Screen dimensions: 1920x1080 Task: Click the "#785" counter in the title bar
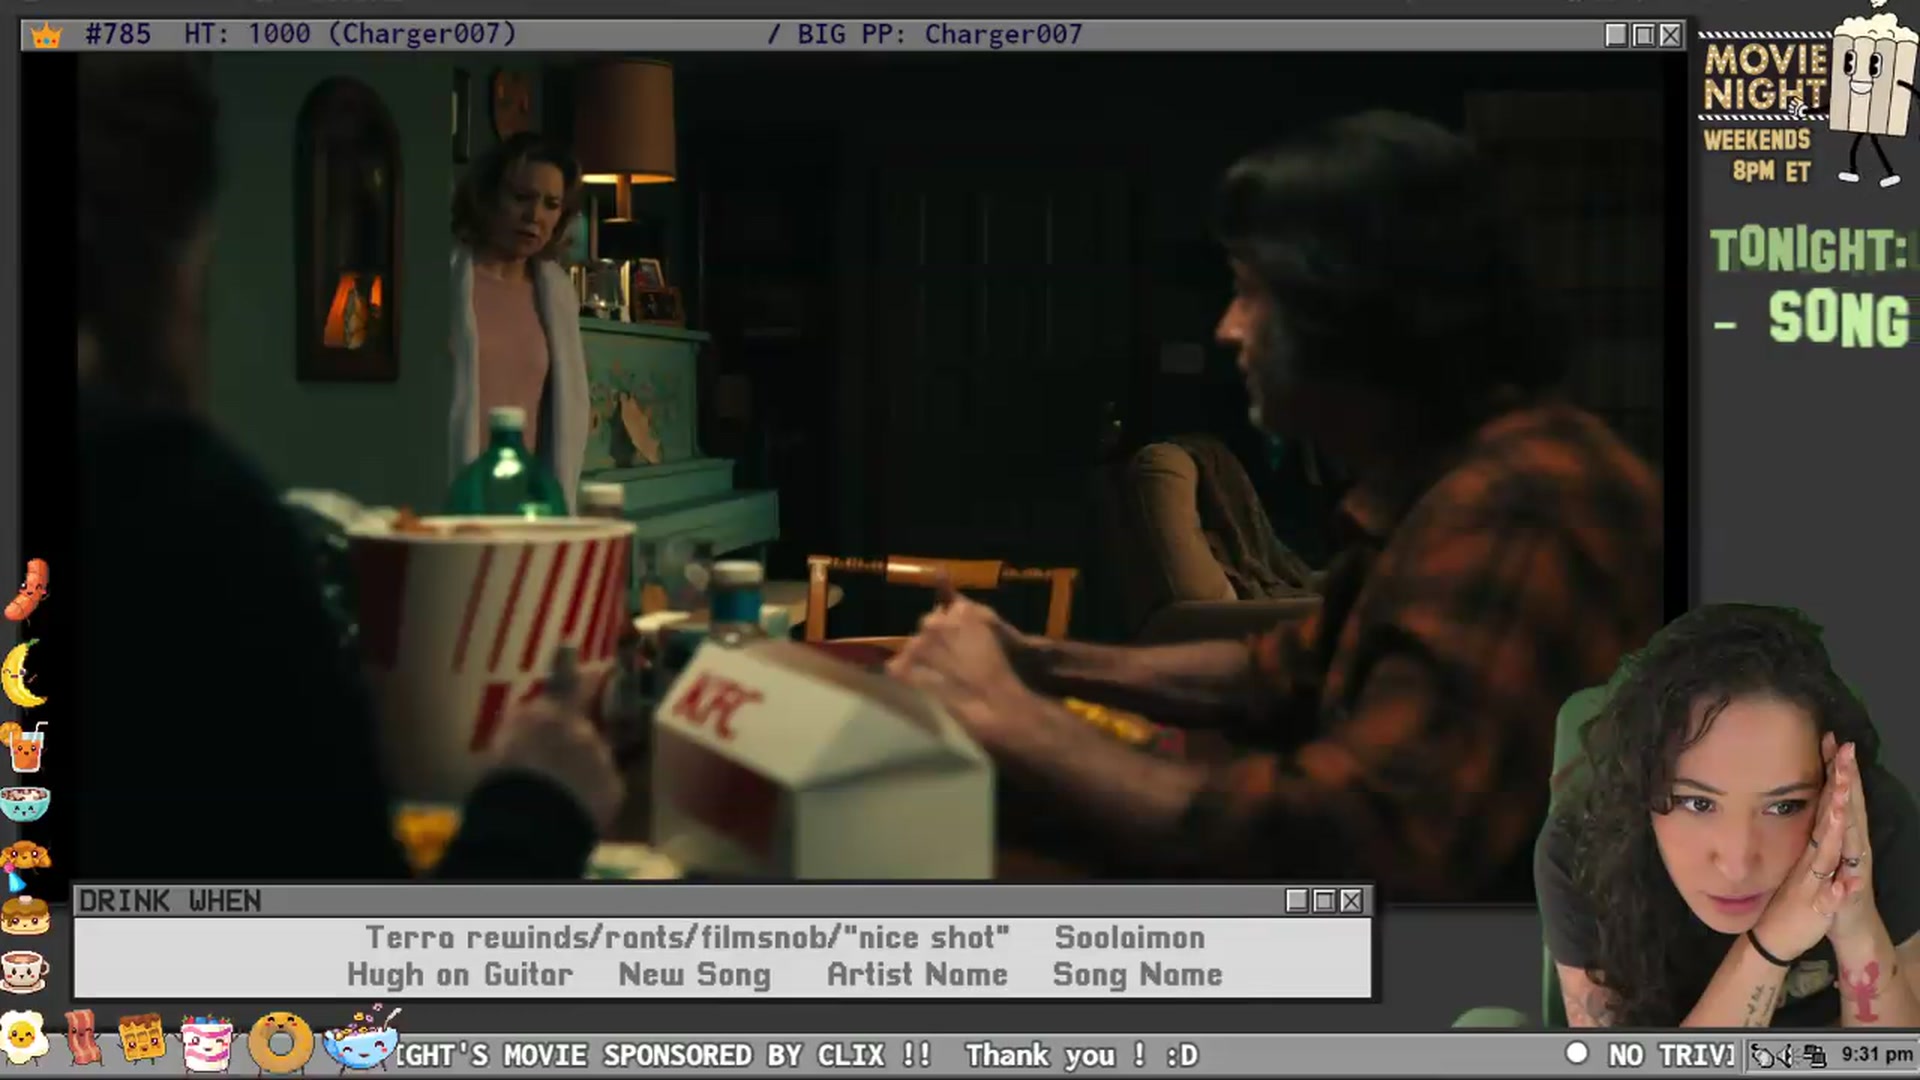118,35
